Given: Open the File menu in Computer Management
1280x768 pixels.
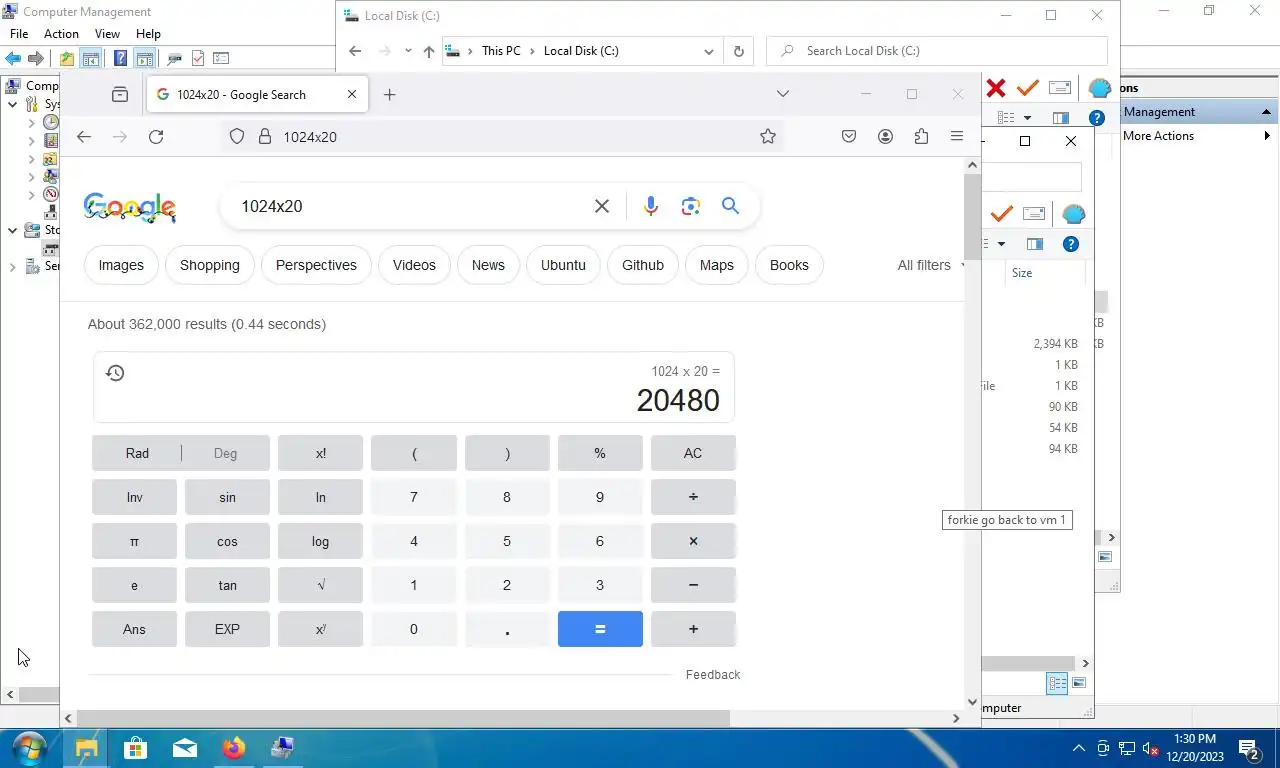Looking at the screenshot, I should pyautogui.click(x=19, y=34).
